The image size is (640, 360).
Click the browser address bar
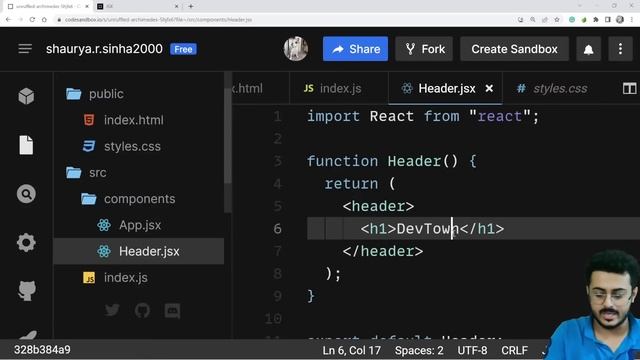click(286, 20)
